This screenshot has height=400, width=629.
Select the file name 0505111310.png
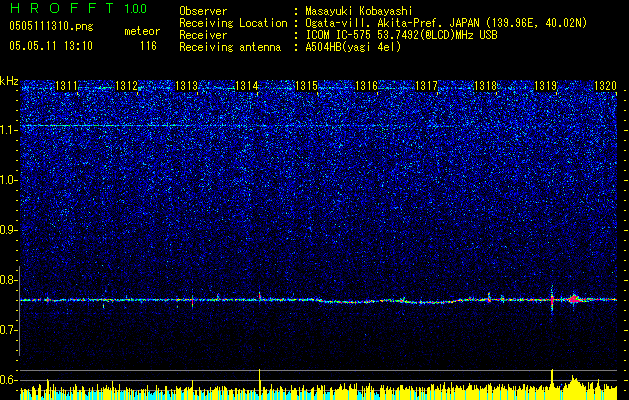(x=51, y=26)
